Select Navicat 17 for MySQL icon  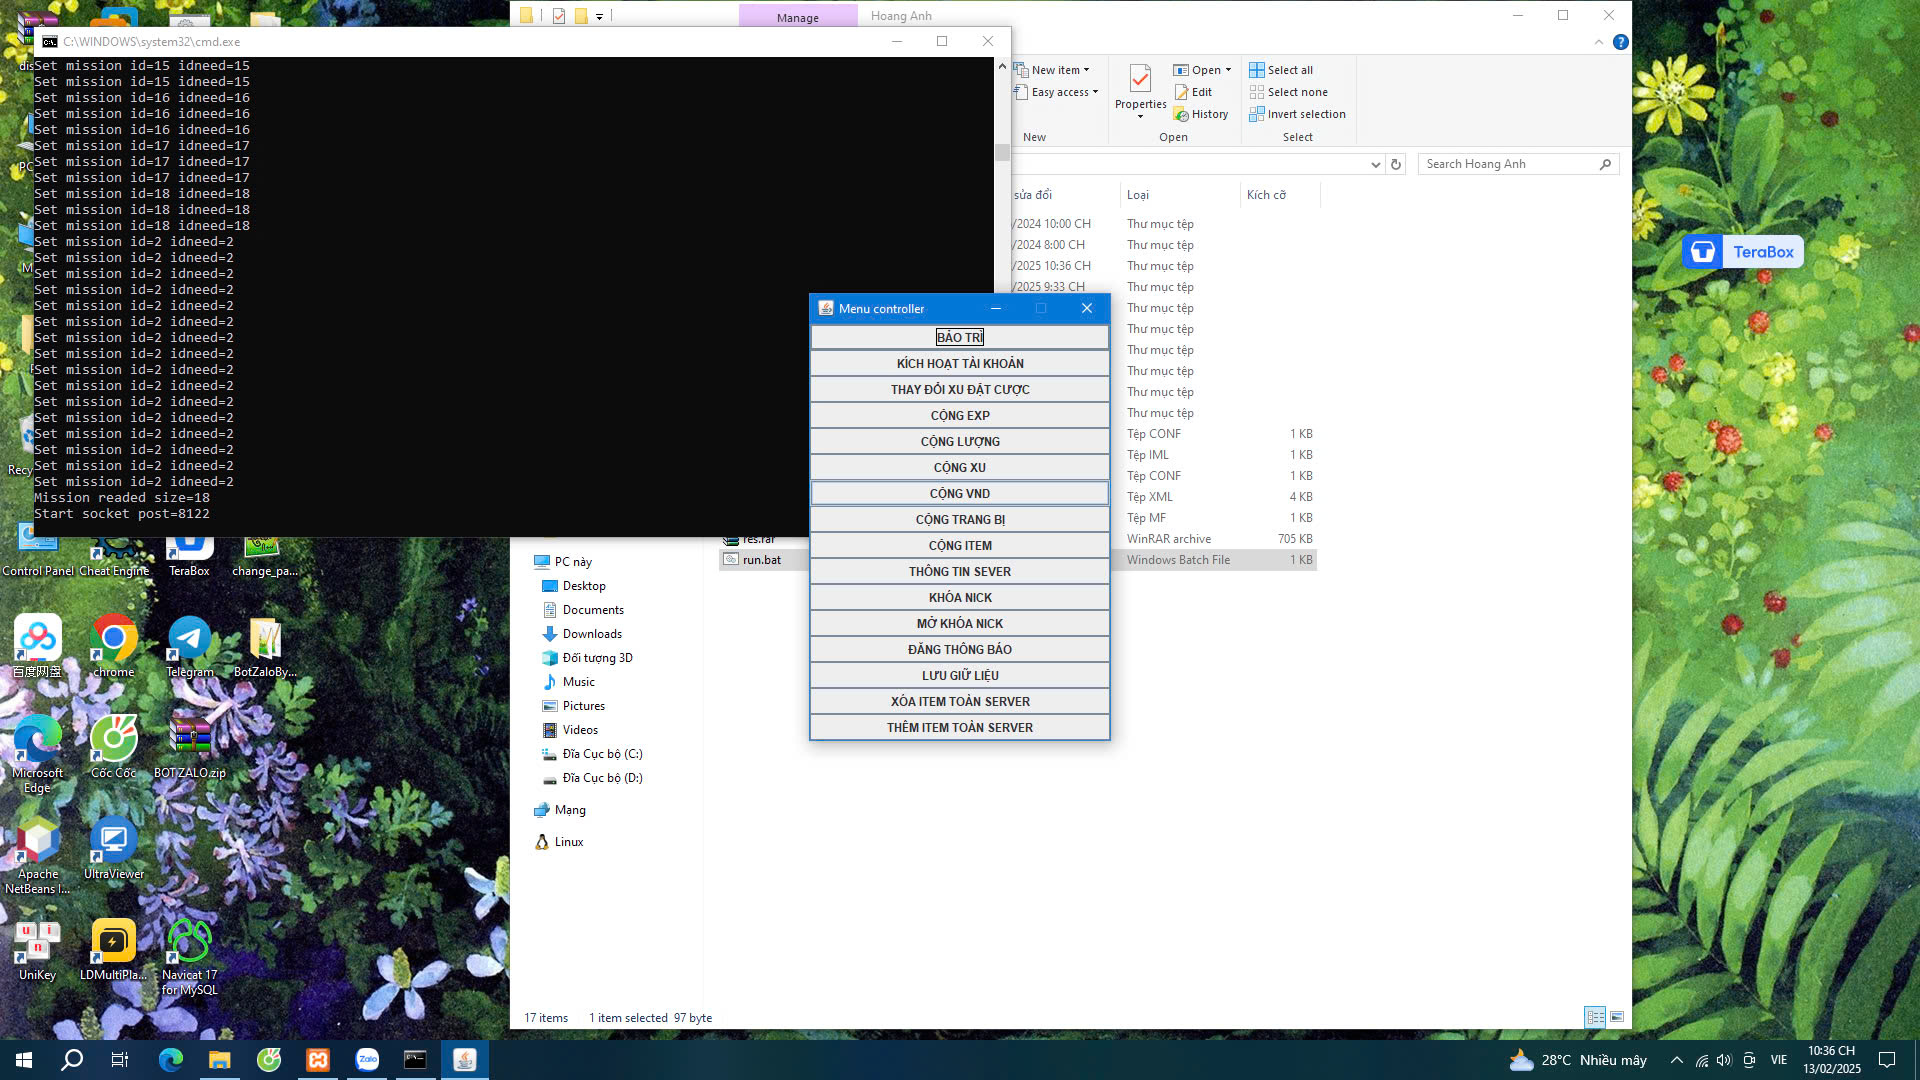[x=189, y=957]
